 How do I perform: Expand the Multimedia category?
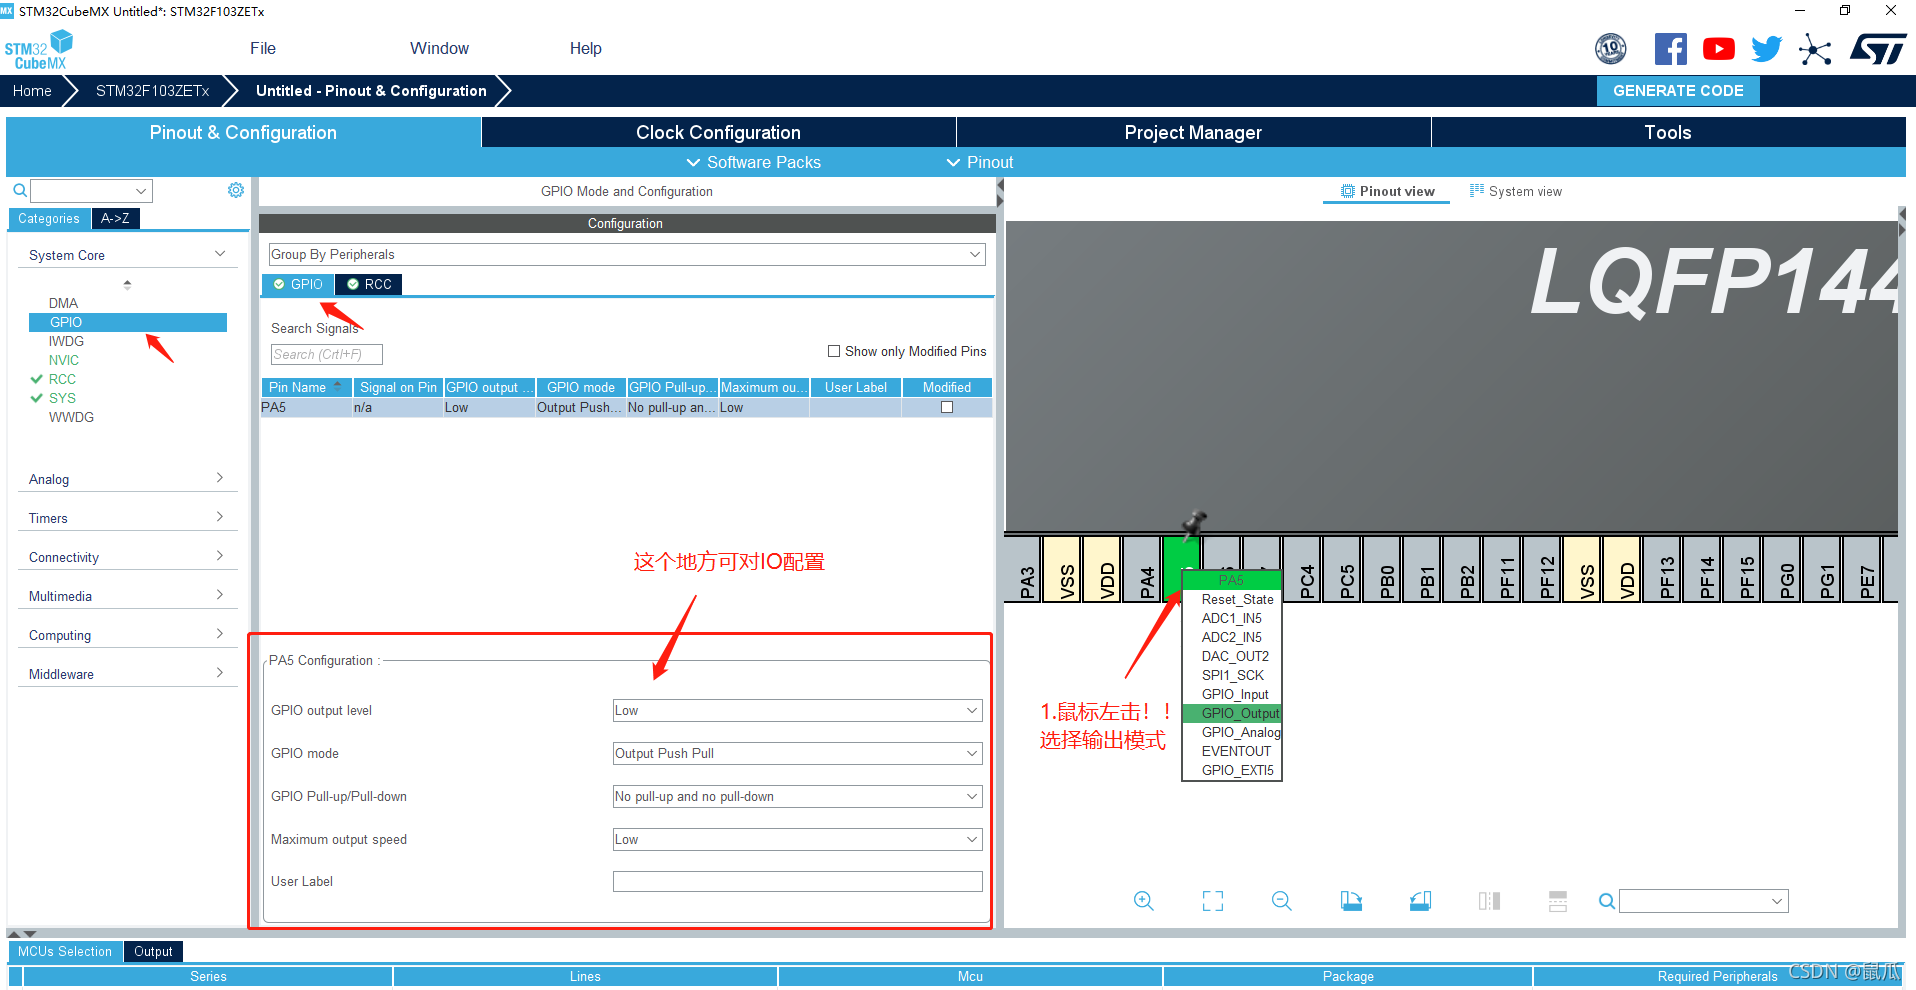point(127,596)
